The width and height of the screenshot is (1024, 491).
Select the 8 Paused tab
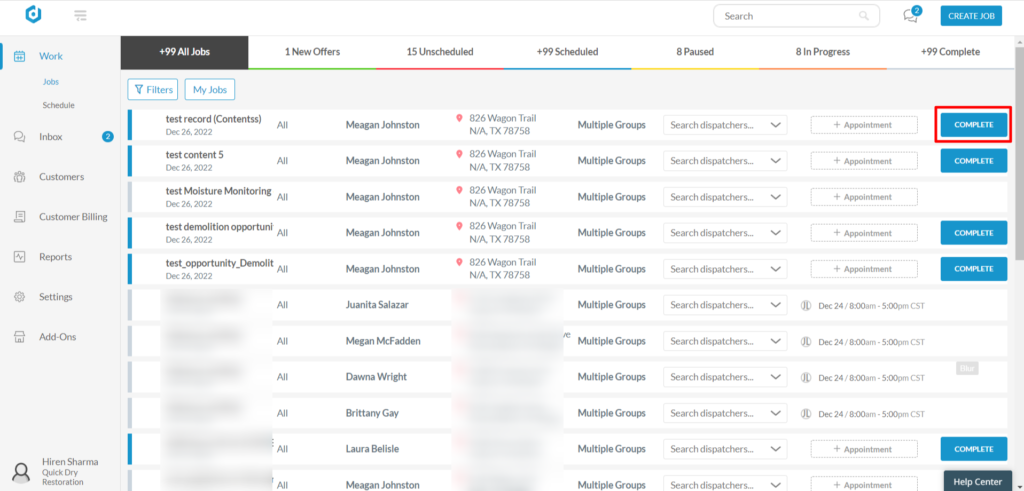[x=695, y=52]
